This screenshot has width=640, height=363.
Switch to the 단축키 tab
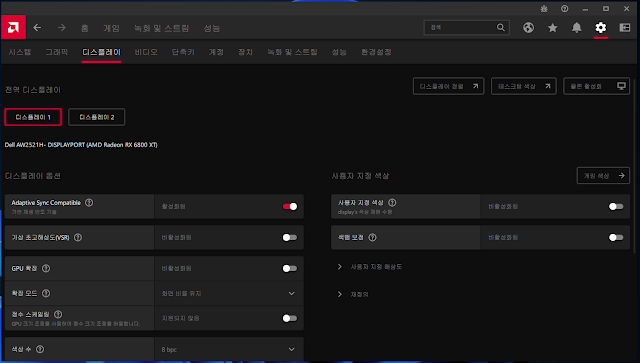[x=183, y=52]
